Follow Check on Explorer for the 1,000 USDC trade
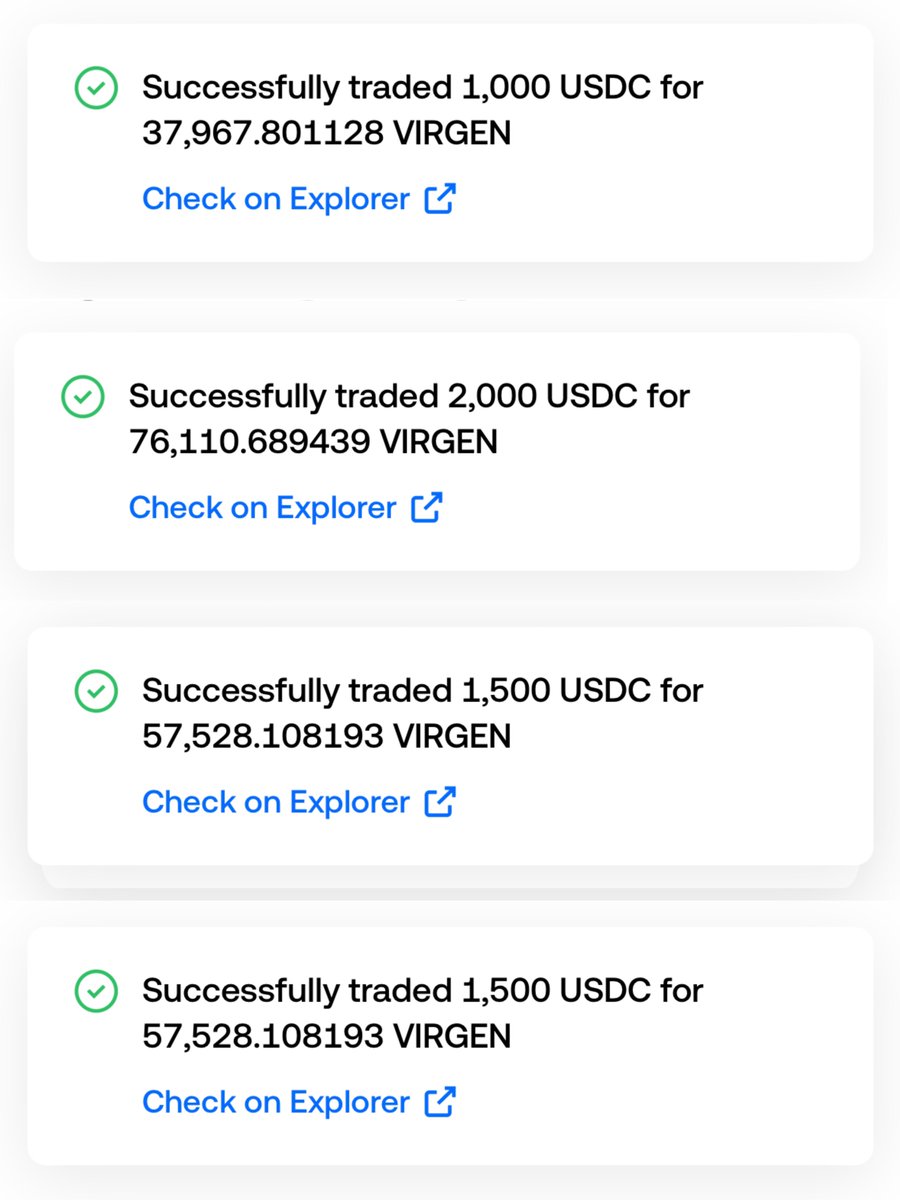Viewport: 900px width, 1200px height. pyautogui.click(x=276, y=199)
